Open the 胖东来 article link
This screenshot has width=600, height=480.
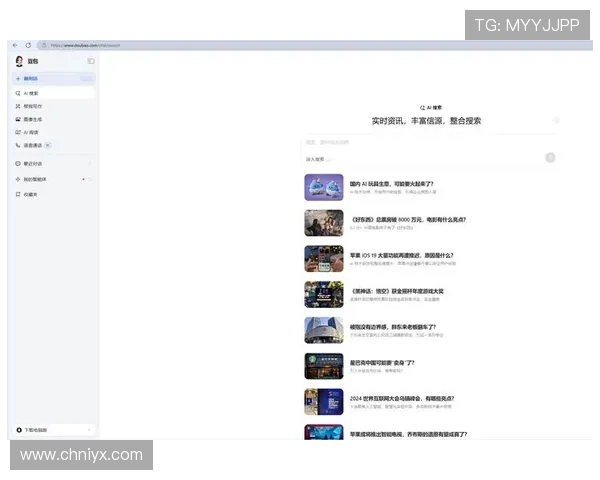(393, 327)
